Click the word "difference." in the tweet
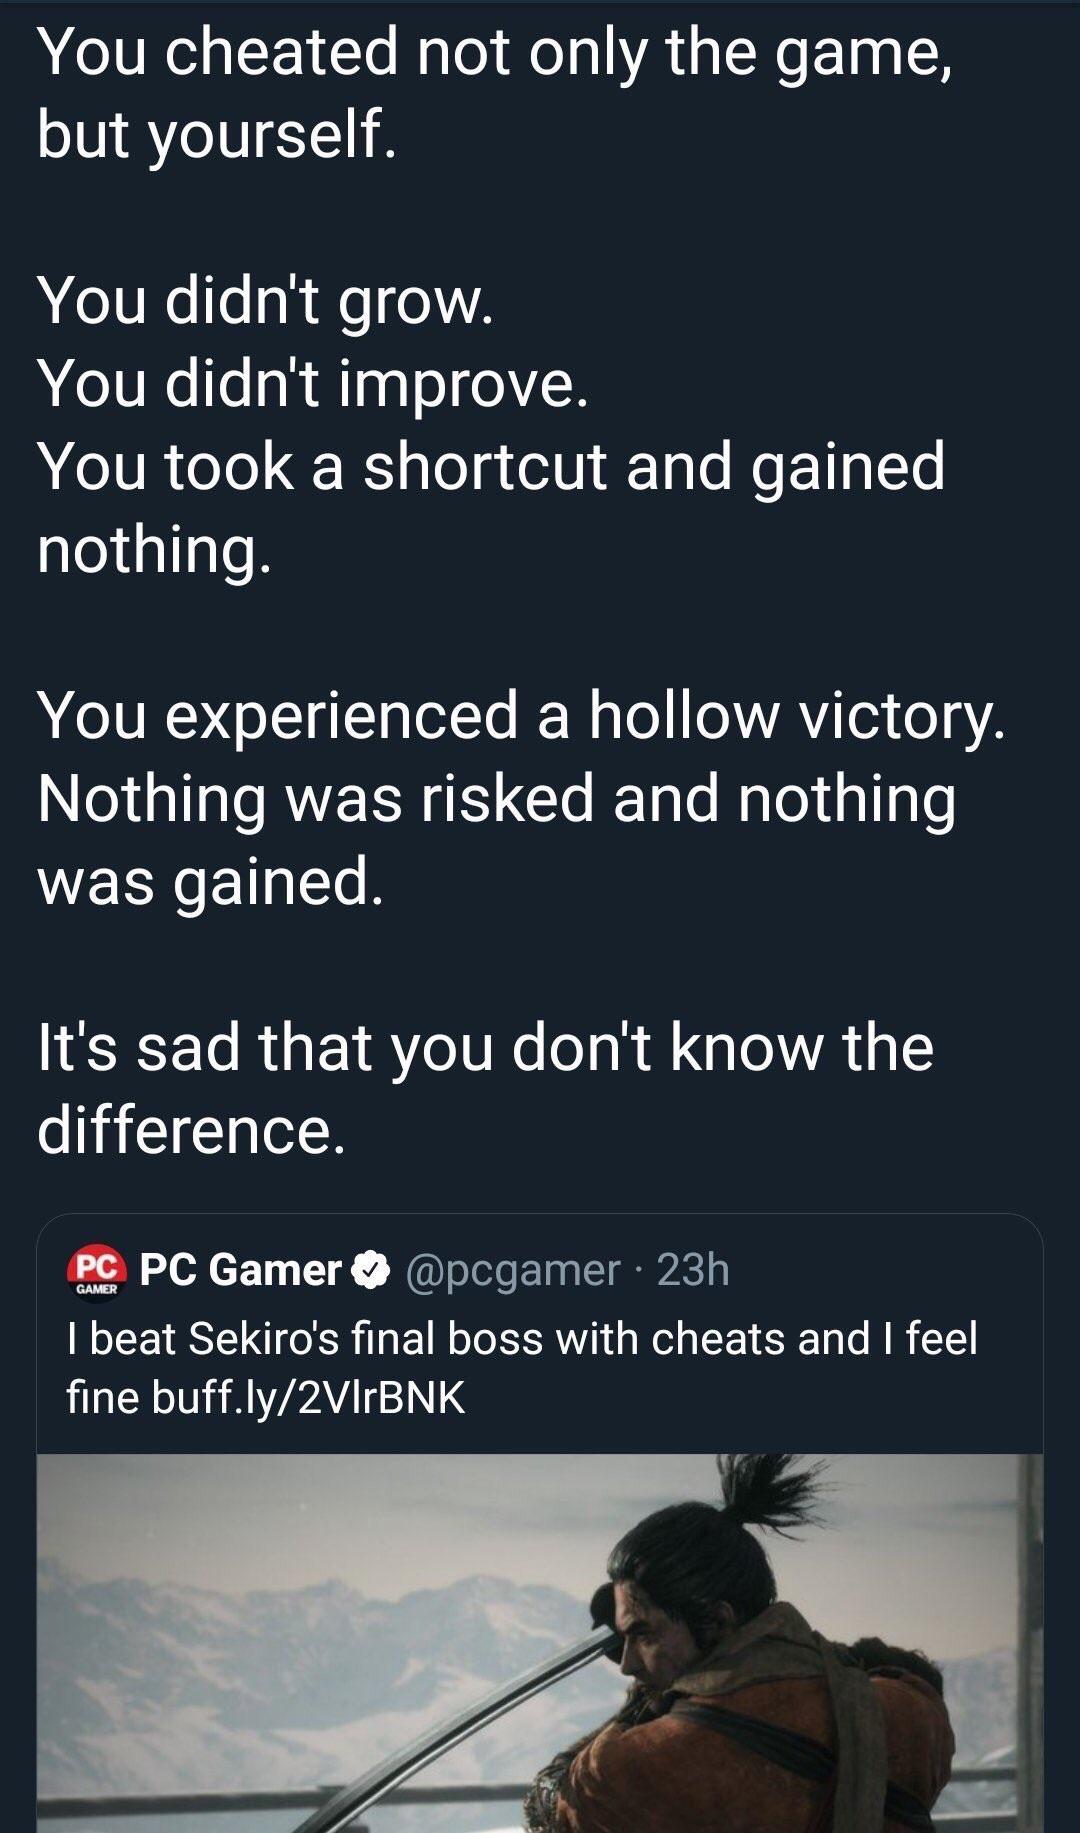 [191, 1131]
